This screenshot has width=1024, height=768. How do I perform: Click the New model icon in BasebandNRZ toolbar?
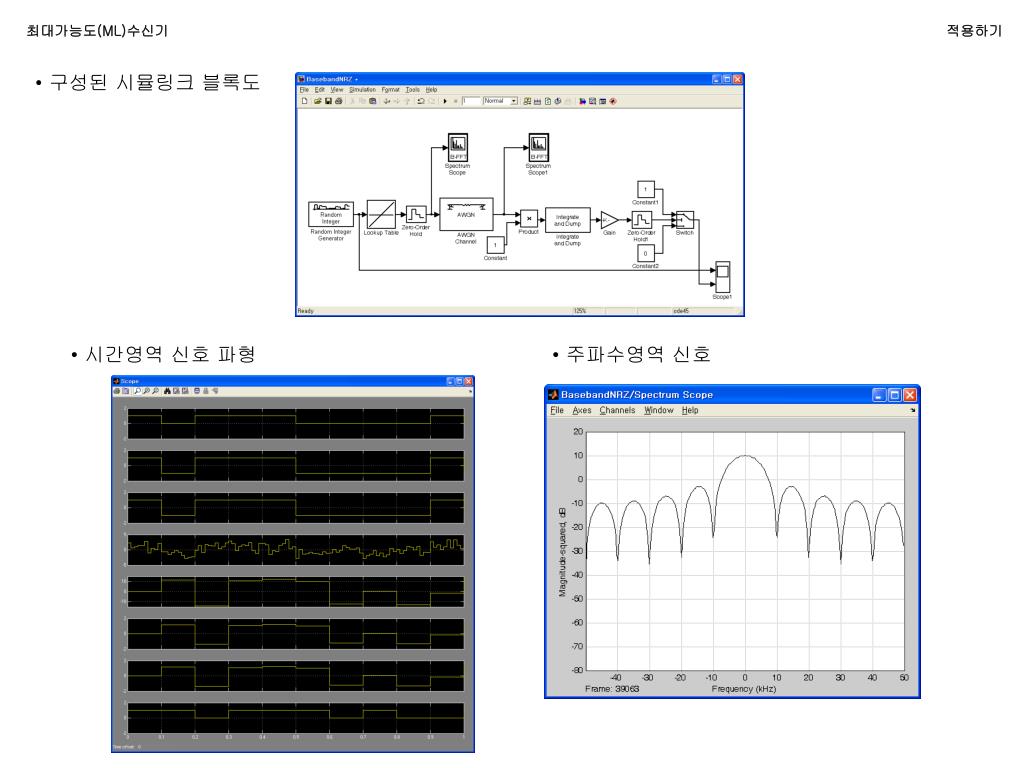304,101
